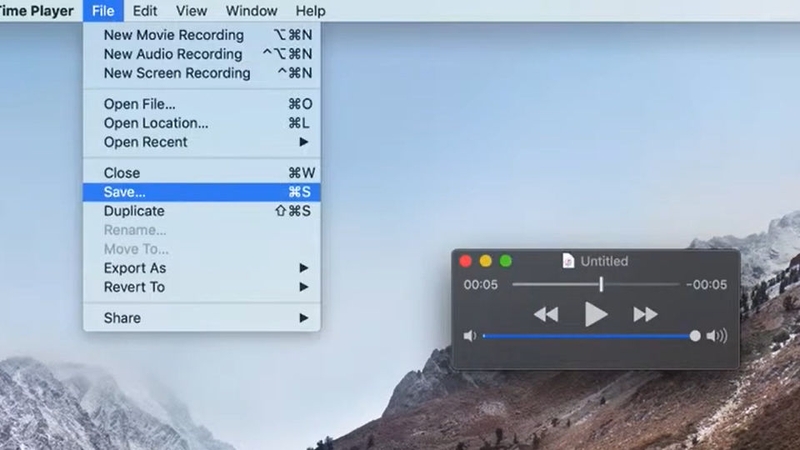
Task: Open the Edit menu
Action: click(145, 11)
